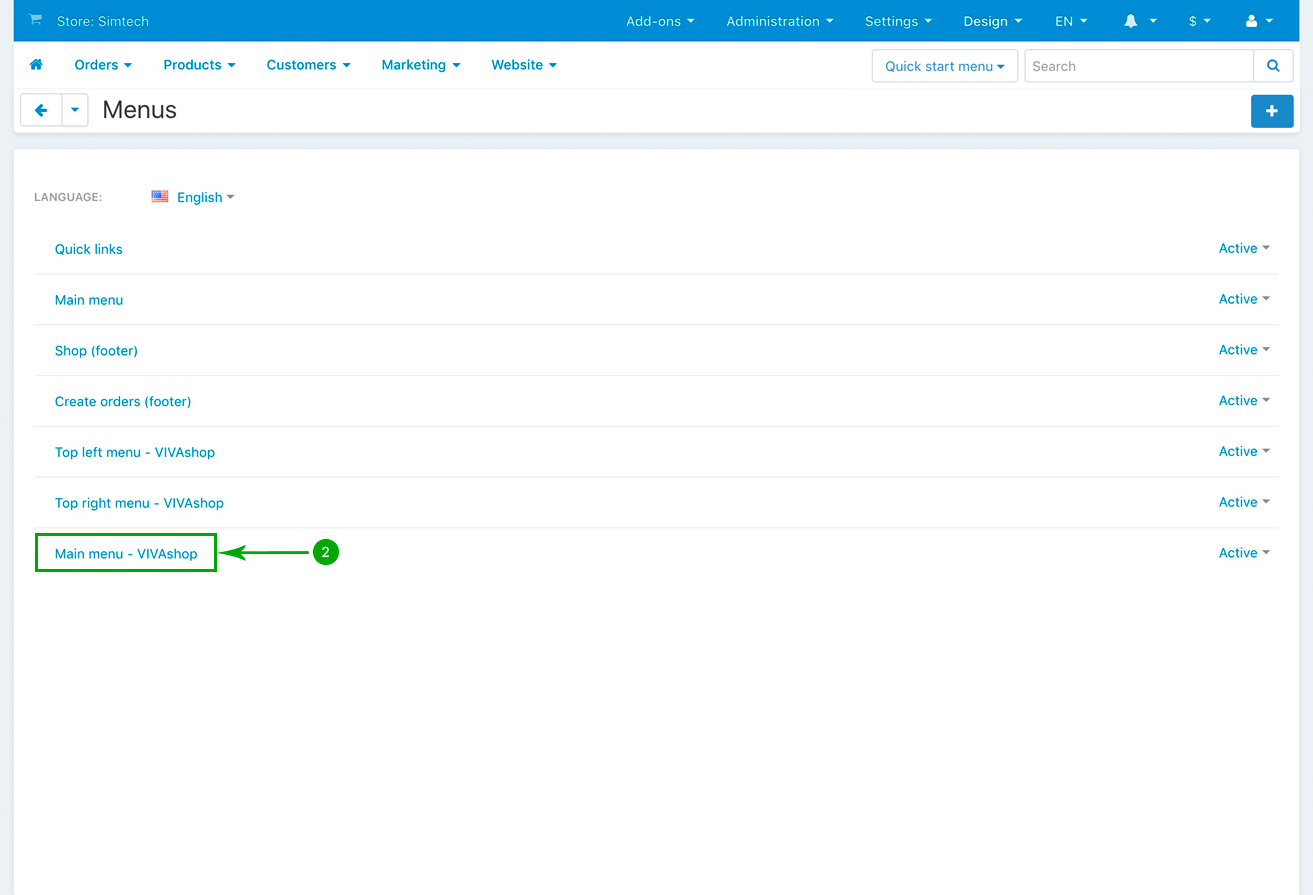Expand the Quick start menu dropdown

944,66
